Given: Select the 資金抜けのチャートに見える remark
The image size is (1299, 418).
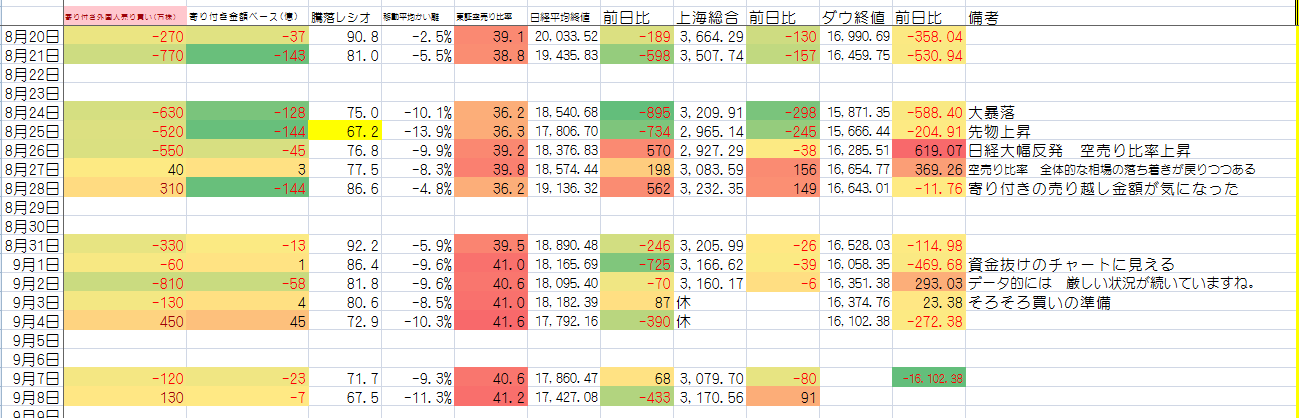Looking at the screenshot, I should point(1069,265).
